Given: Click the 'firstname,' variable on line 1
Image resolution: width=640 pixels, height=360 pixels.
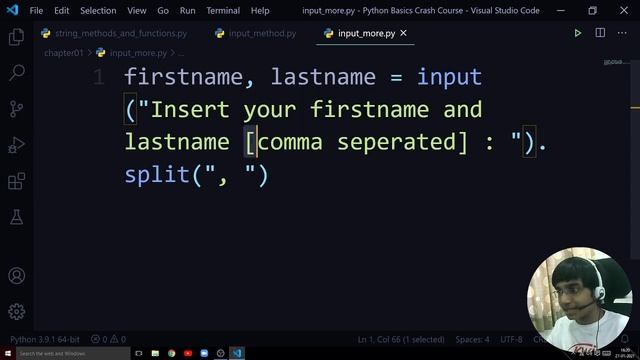Looking at the screenshot, I should (189, 77).
